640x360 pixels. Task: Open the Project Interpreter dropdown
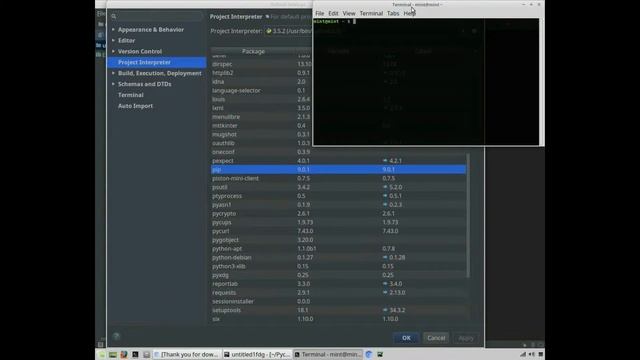pos(288,31)
